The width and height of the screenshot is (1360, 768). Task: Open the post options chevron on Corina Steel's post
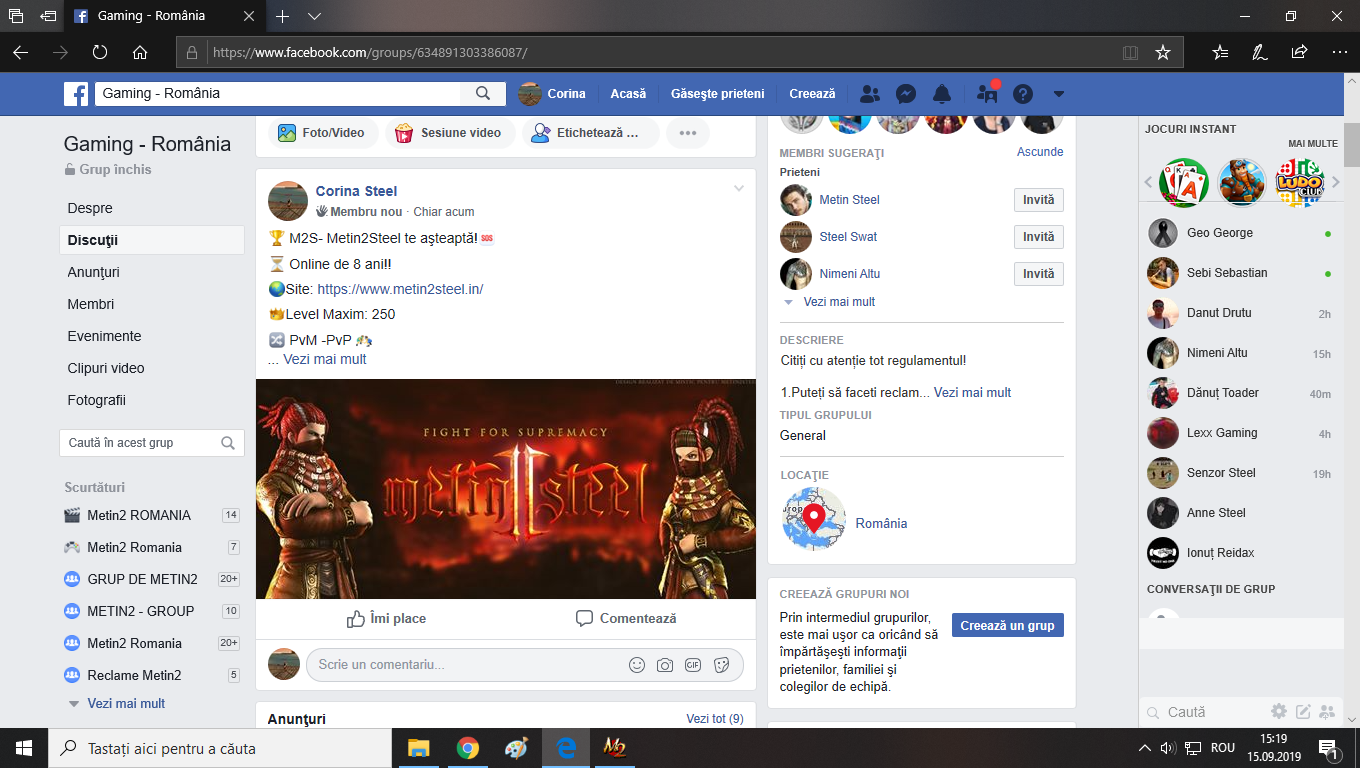[x=739, y=189]
